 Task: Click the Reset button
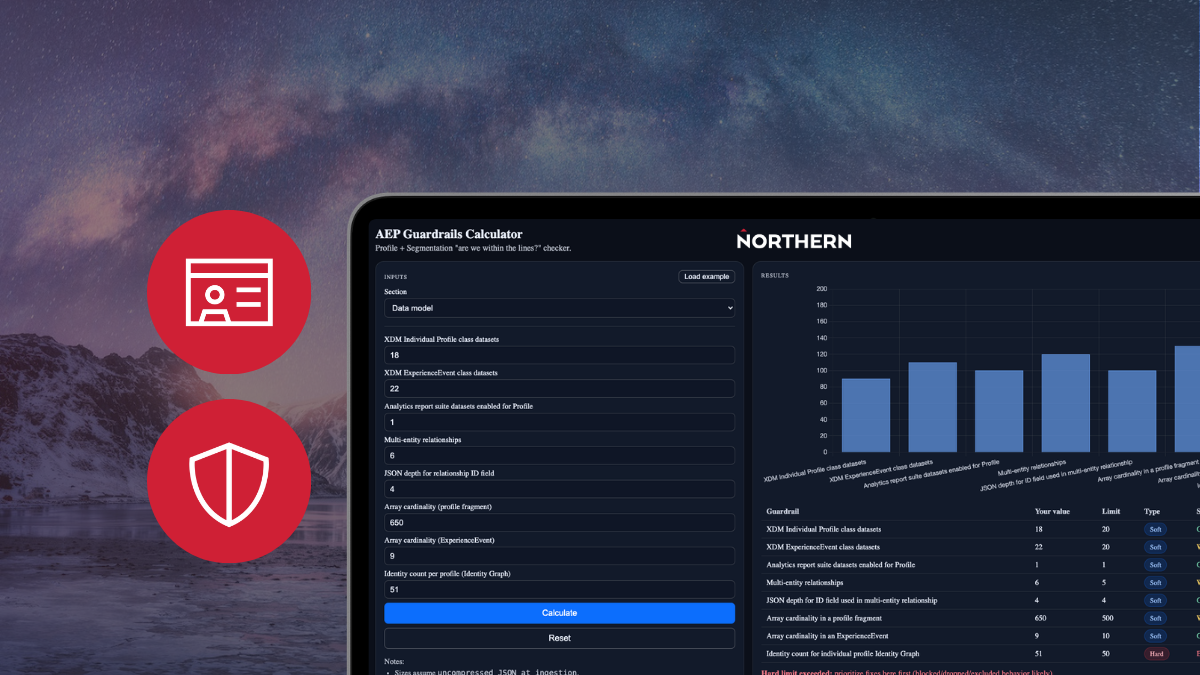560,638
